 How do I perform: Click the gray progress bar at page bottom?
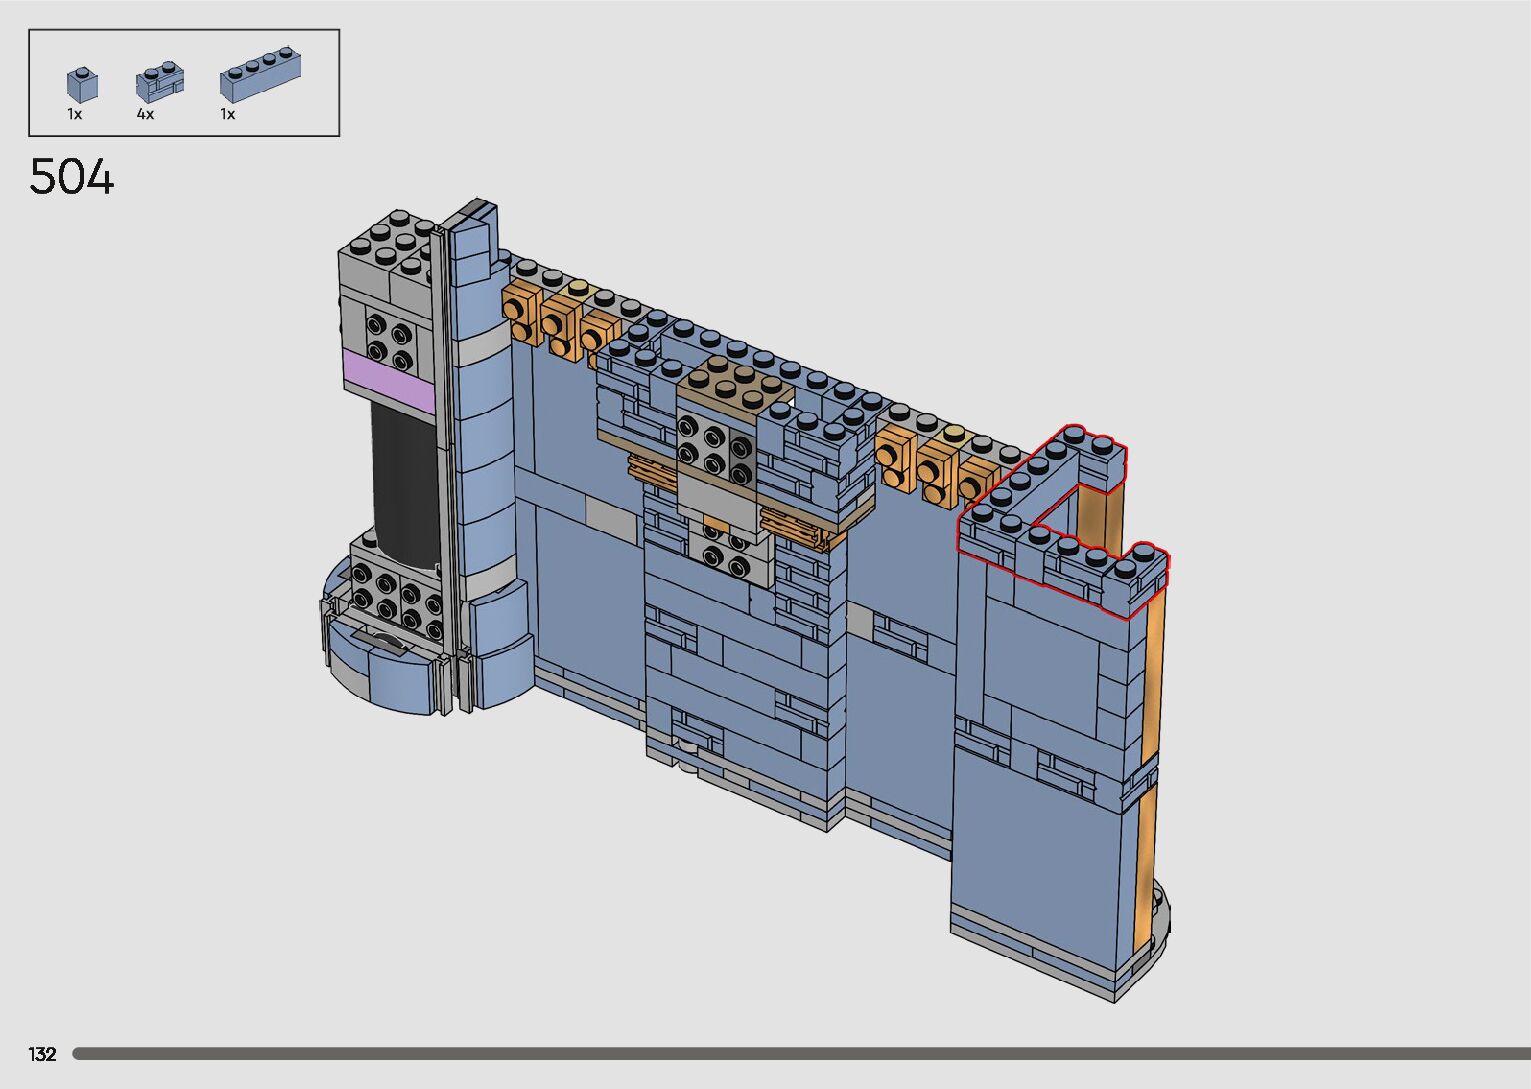point(800,1054)
